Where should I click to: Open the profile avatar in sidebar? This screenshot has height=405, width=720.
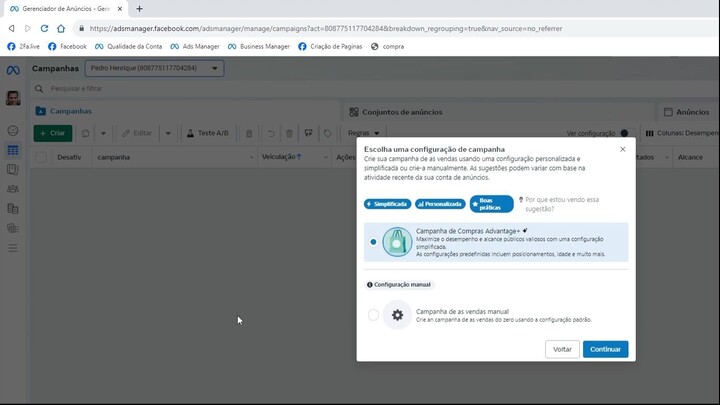point(13,98)
